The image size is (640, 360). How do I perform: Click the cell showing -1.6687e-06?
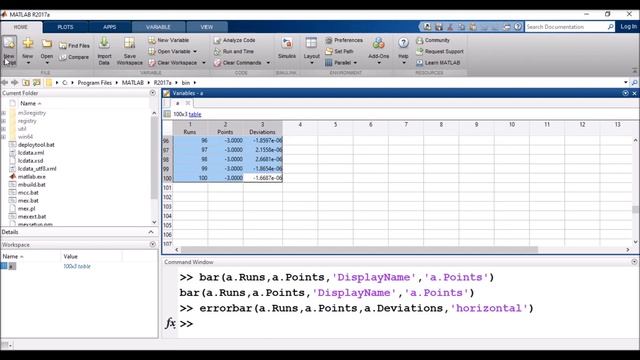pyautogui.click(x=263, y=178)
